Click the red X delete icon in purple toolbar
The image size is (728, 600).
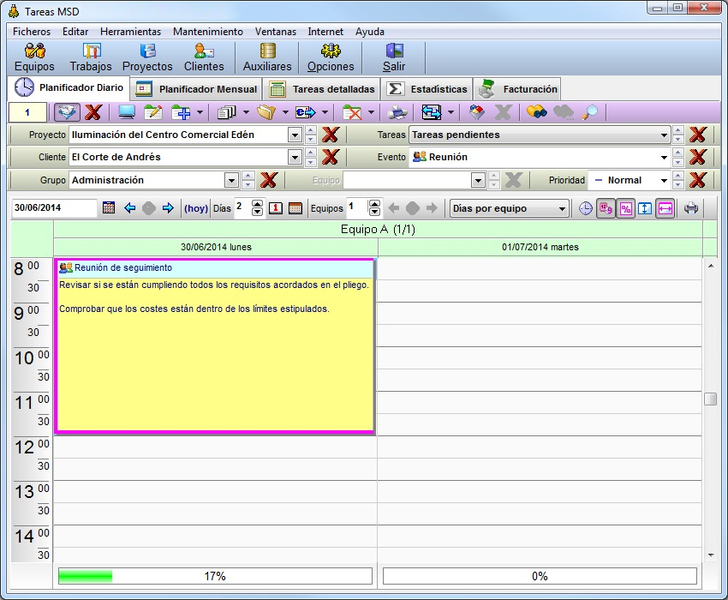(x=93, y=112)
